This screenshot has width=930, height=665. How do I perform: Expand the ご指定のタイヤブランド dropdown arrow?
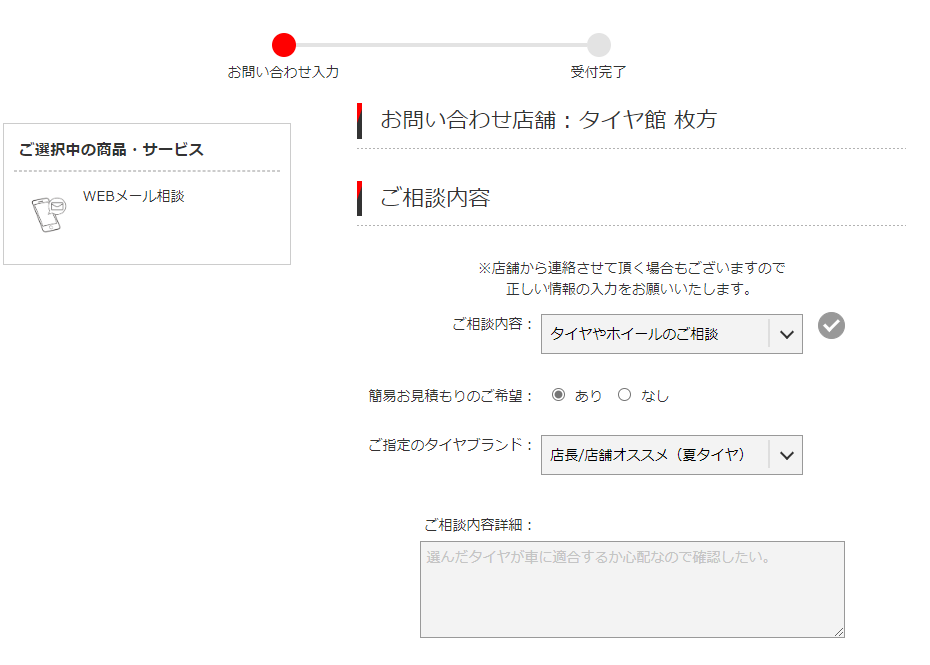(x=786, y=455)
